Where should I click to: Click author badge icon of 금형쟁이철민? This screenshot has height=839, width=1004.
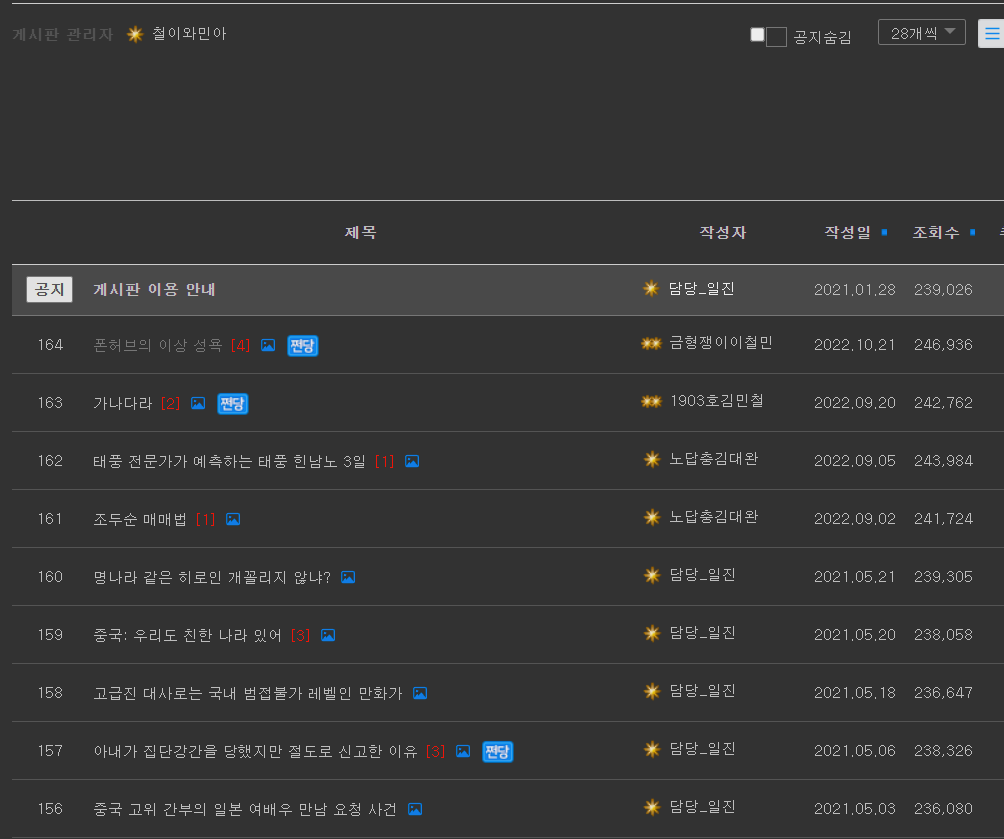coord(651,343)
